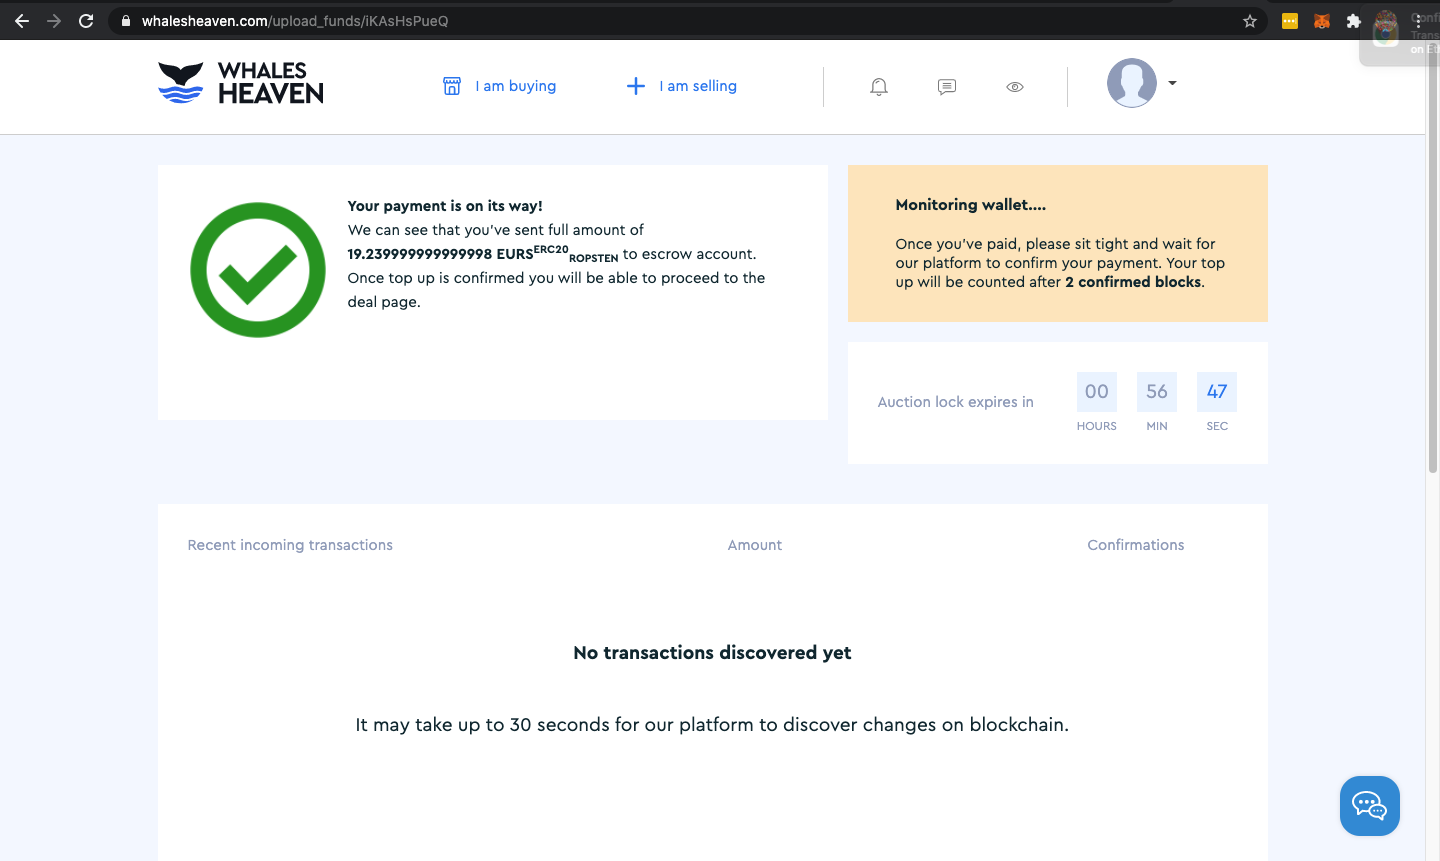Reload the page with the refresh icon
Image resolution: width=1440 pixels, height=861 pixels.
[x=86, y=20]
